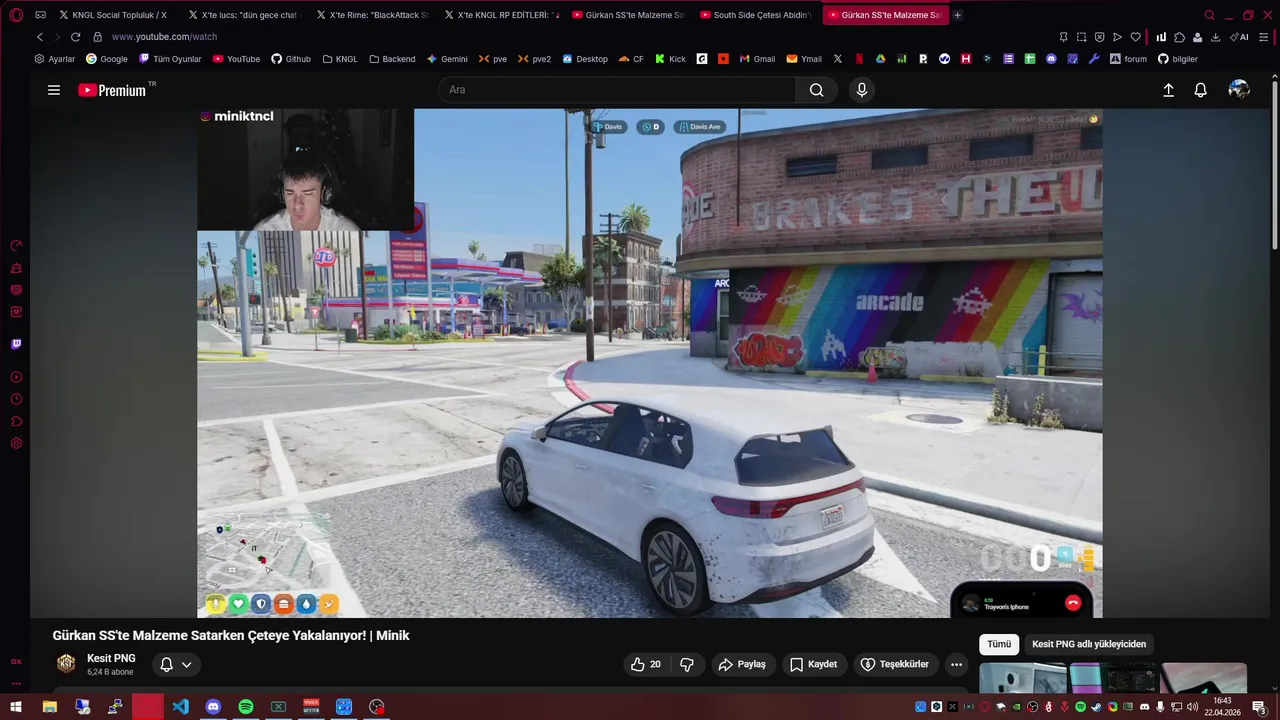Image resolution: width=1280 pixels, height=720 pixels.
Task: Open Github bookmark
Action: [x=291, y=59]
